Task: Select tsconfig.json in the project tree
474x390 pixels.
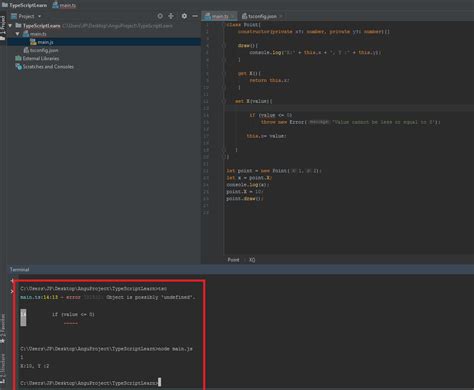Action: 41,50
